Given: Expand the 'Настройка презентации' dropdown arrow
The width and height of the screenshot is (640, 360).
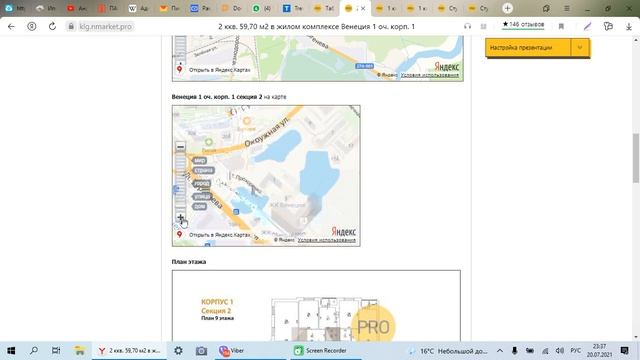Looking at the screenshot, I should [580, 48].
